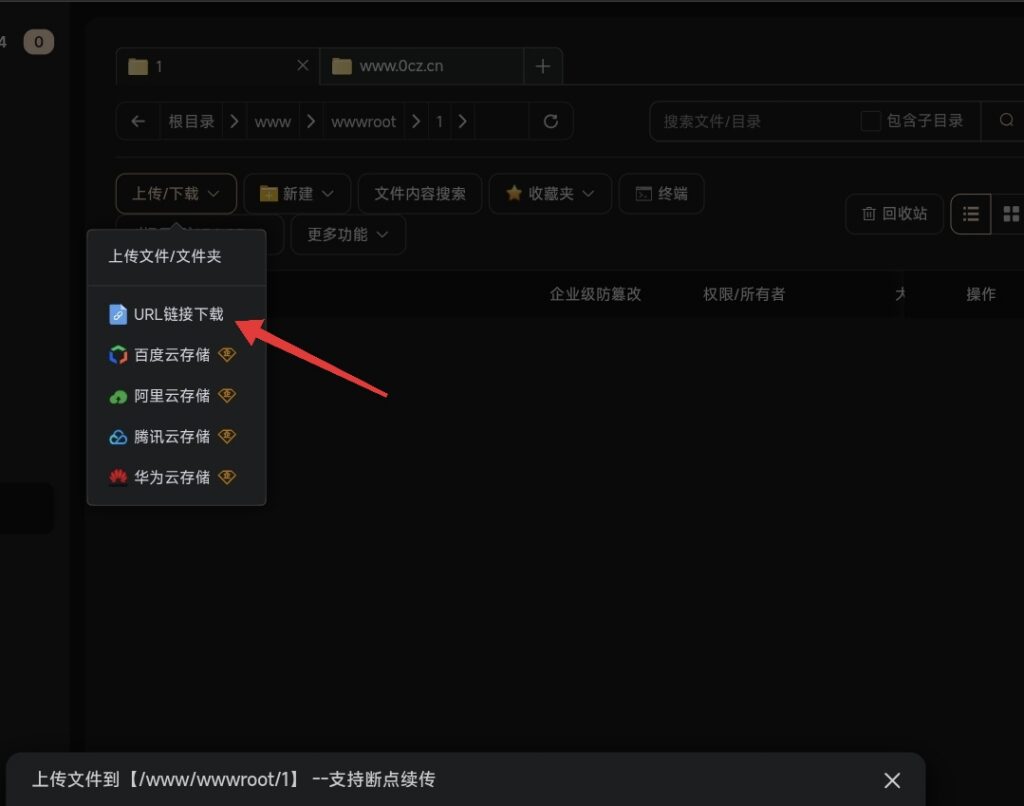
Task: Refresh the current directory listing
Action: (550, 121)
